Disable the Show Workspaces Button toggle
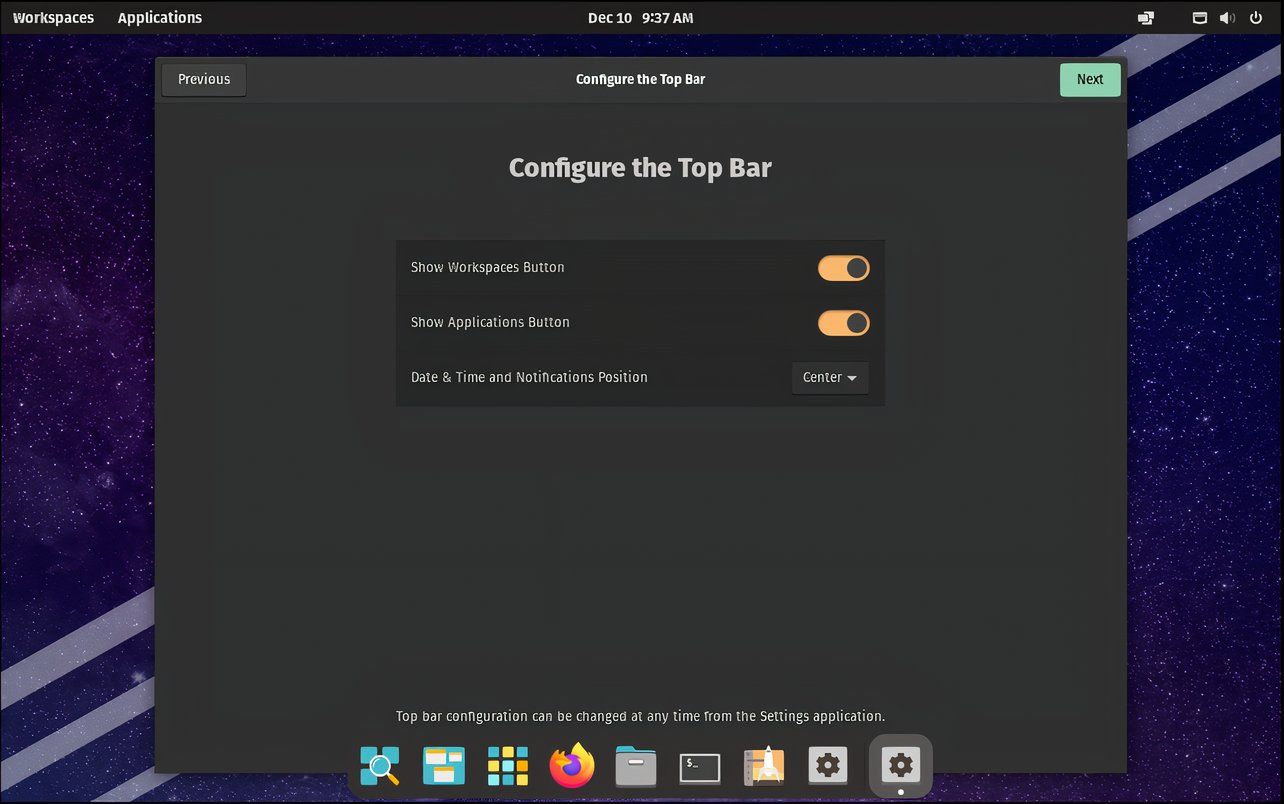Viewport: 1284px width, 804px height. click(843, 268)
